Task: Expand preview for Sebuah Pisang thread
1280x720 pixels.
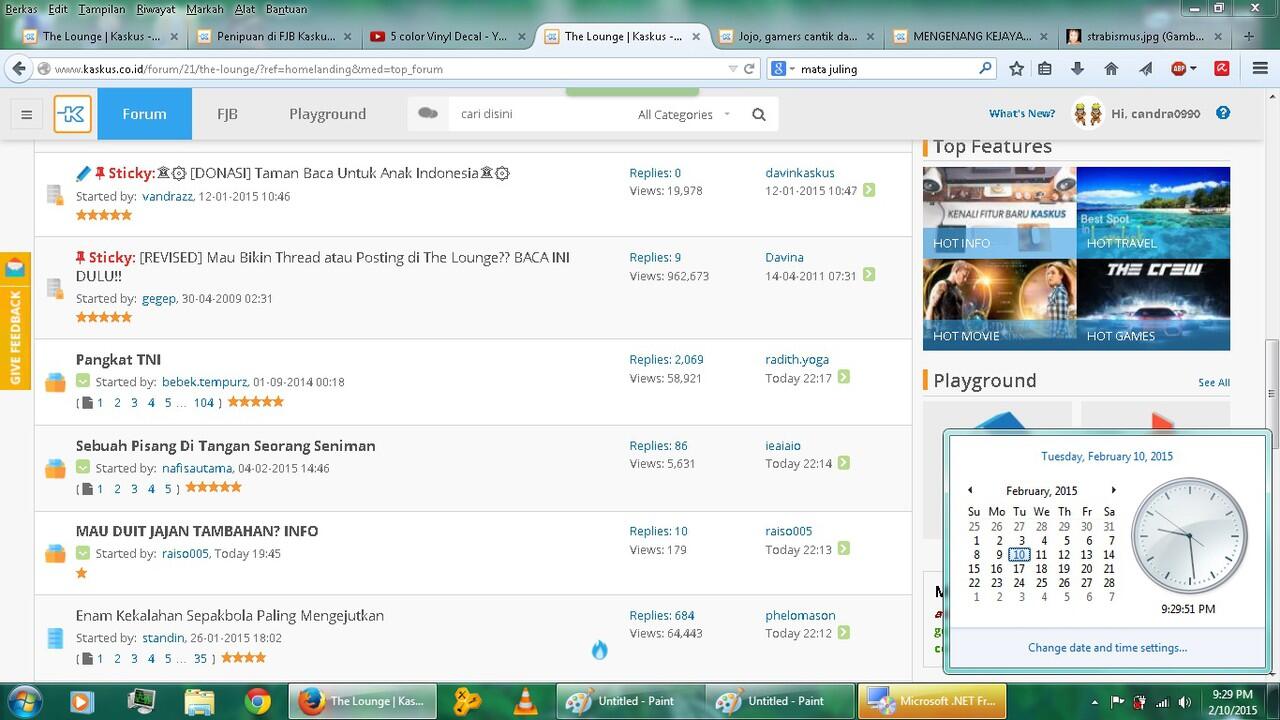Action: pos(83,467)
